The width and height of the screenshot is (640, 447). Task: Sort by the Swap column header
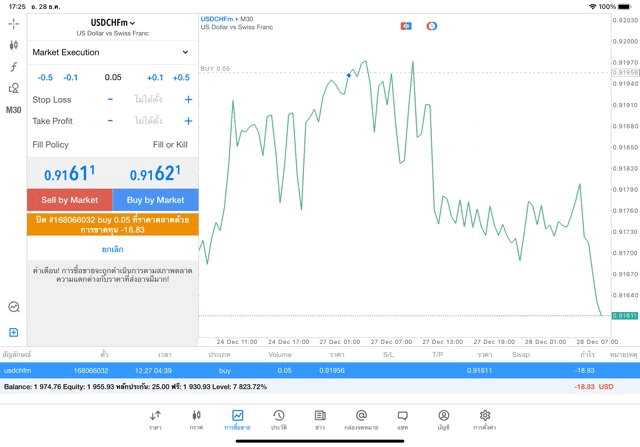pos(521,354)
